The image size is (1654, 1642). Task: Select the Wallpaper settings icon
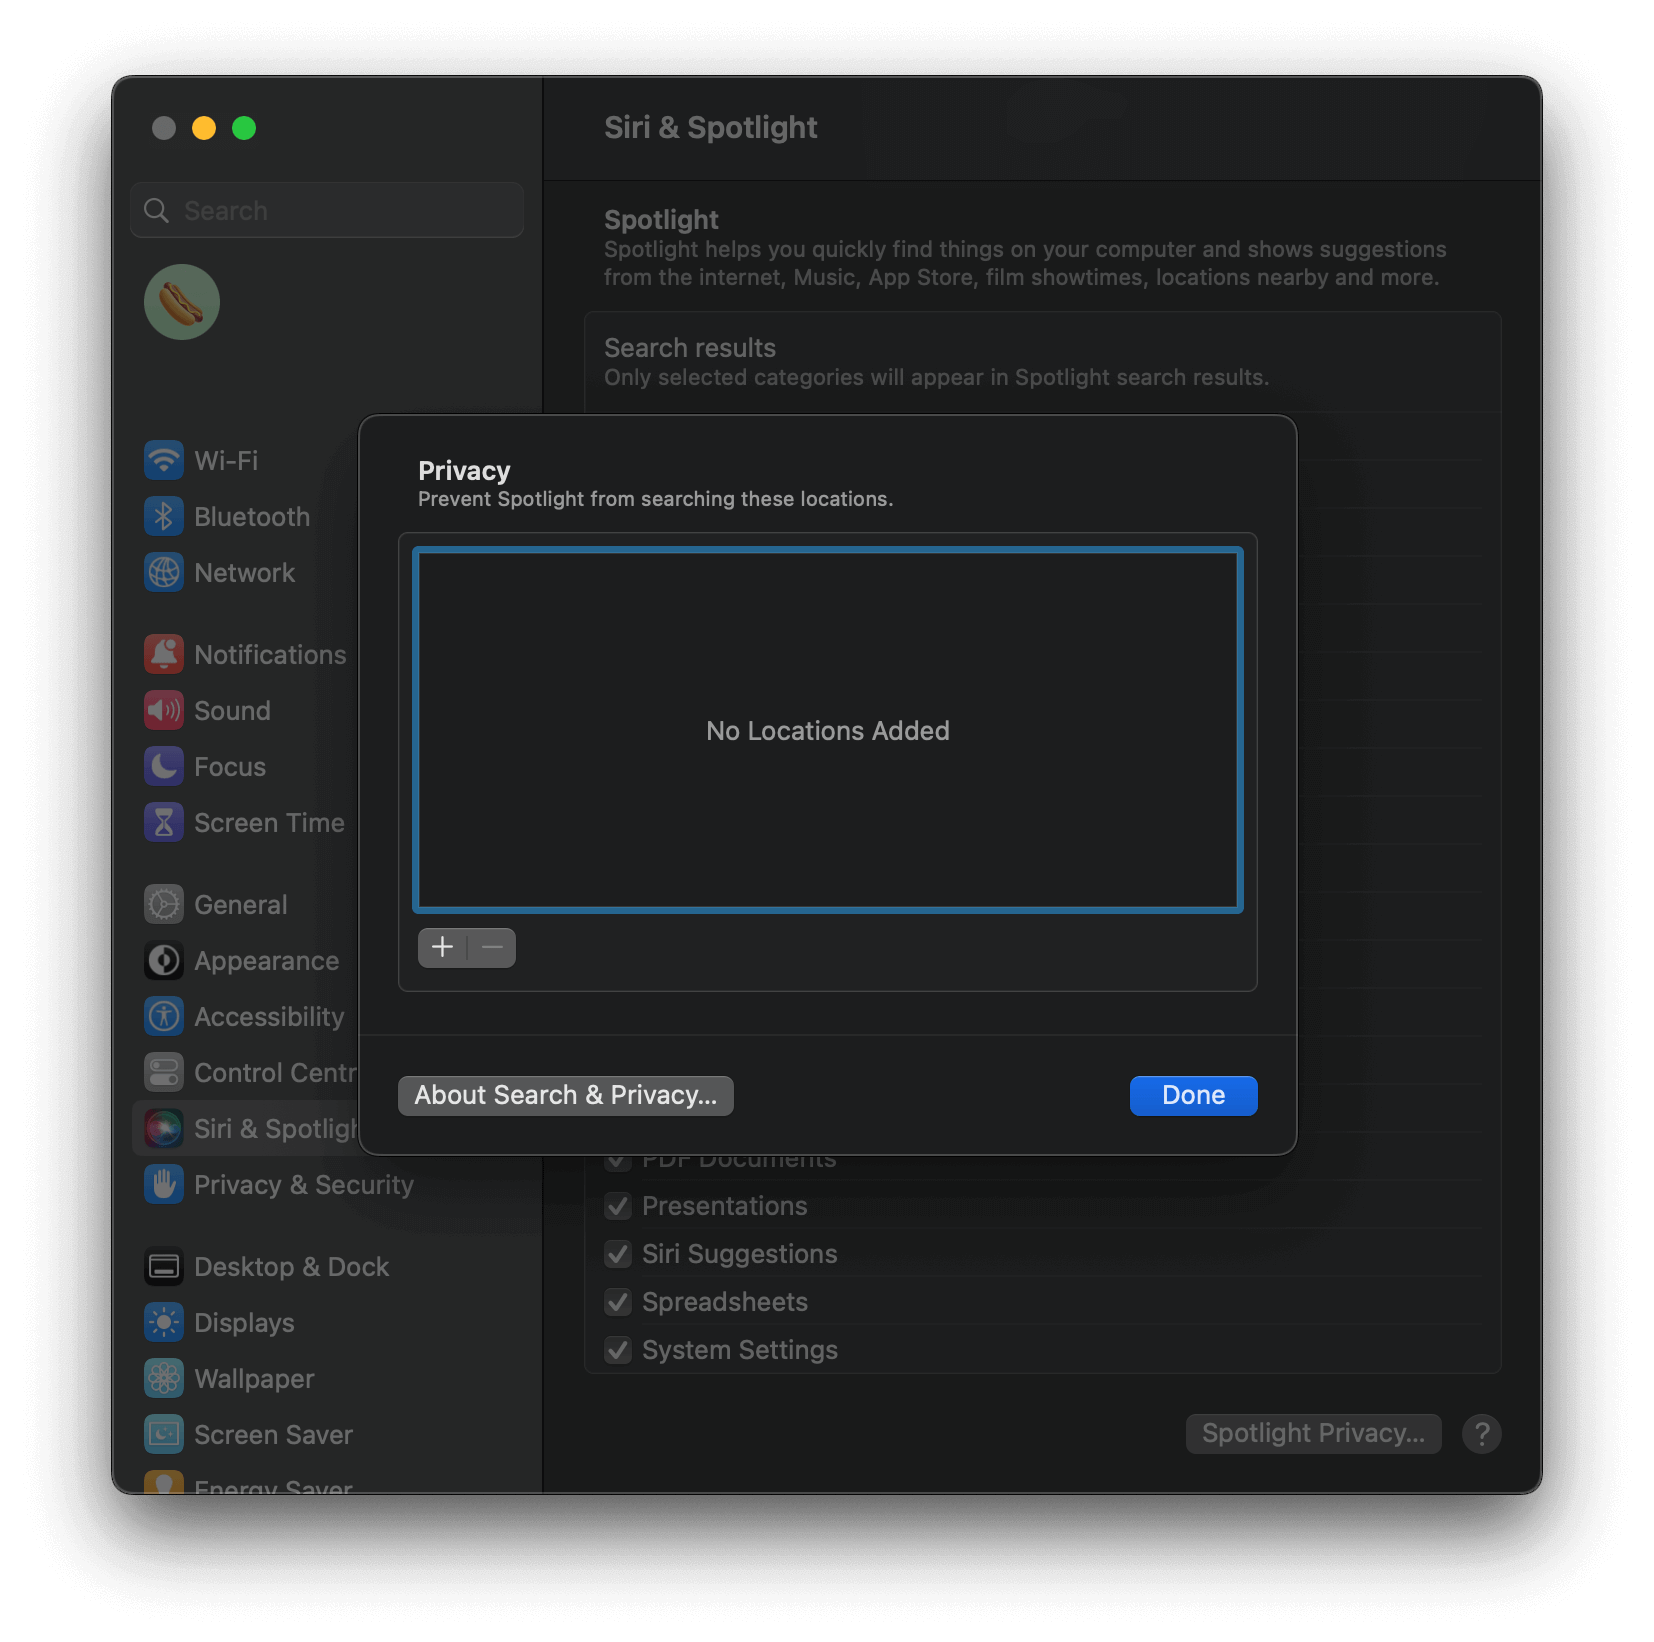[x=163, y=1378]
